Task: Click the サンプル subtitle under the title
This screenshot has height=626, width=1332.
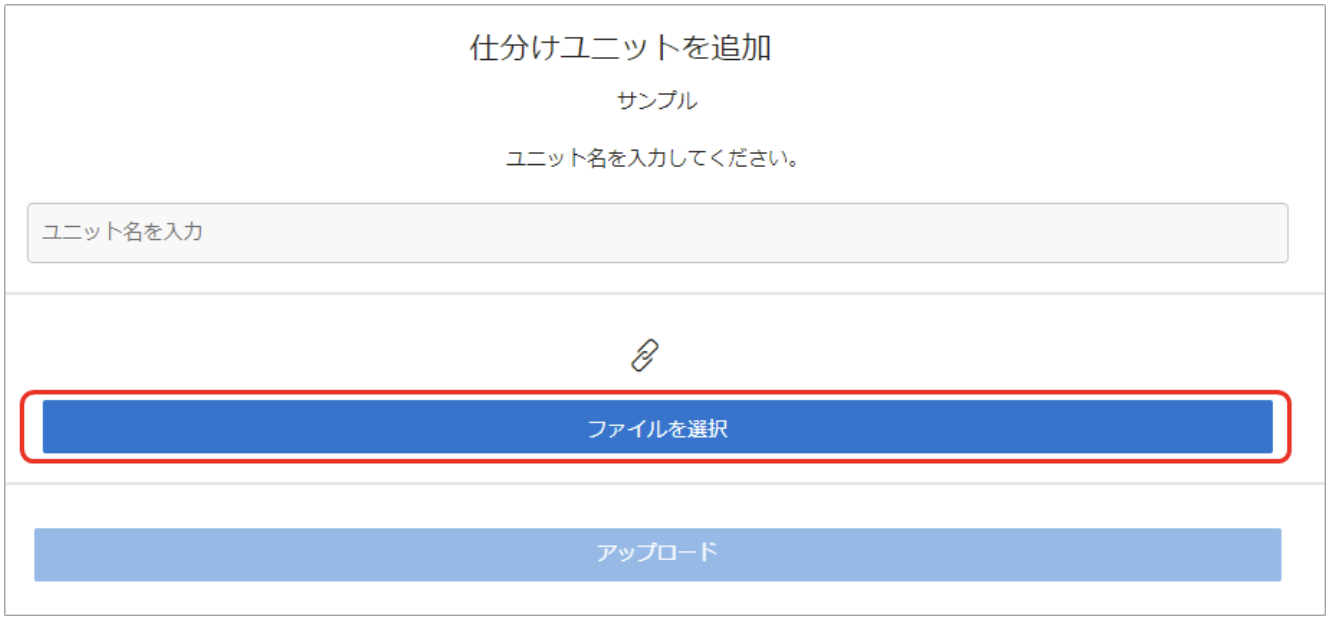Action: 657,101
